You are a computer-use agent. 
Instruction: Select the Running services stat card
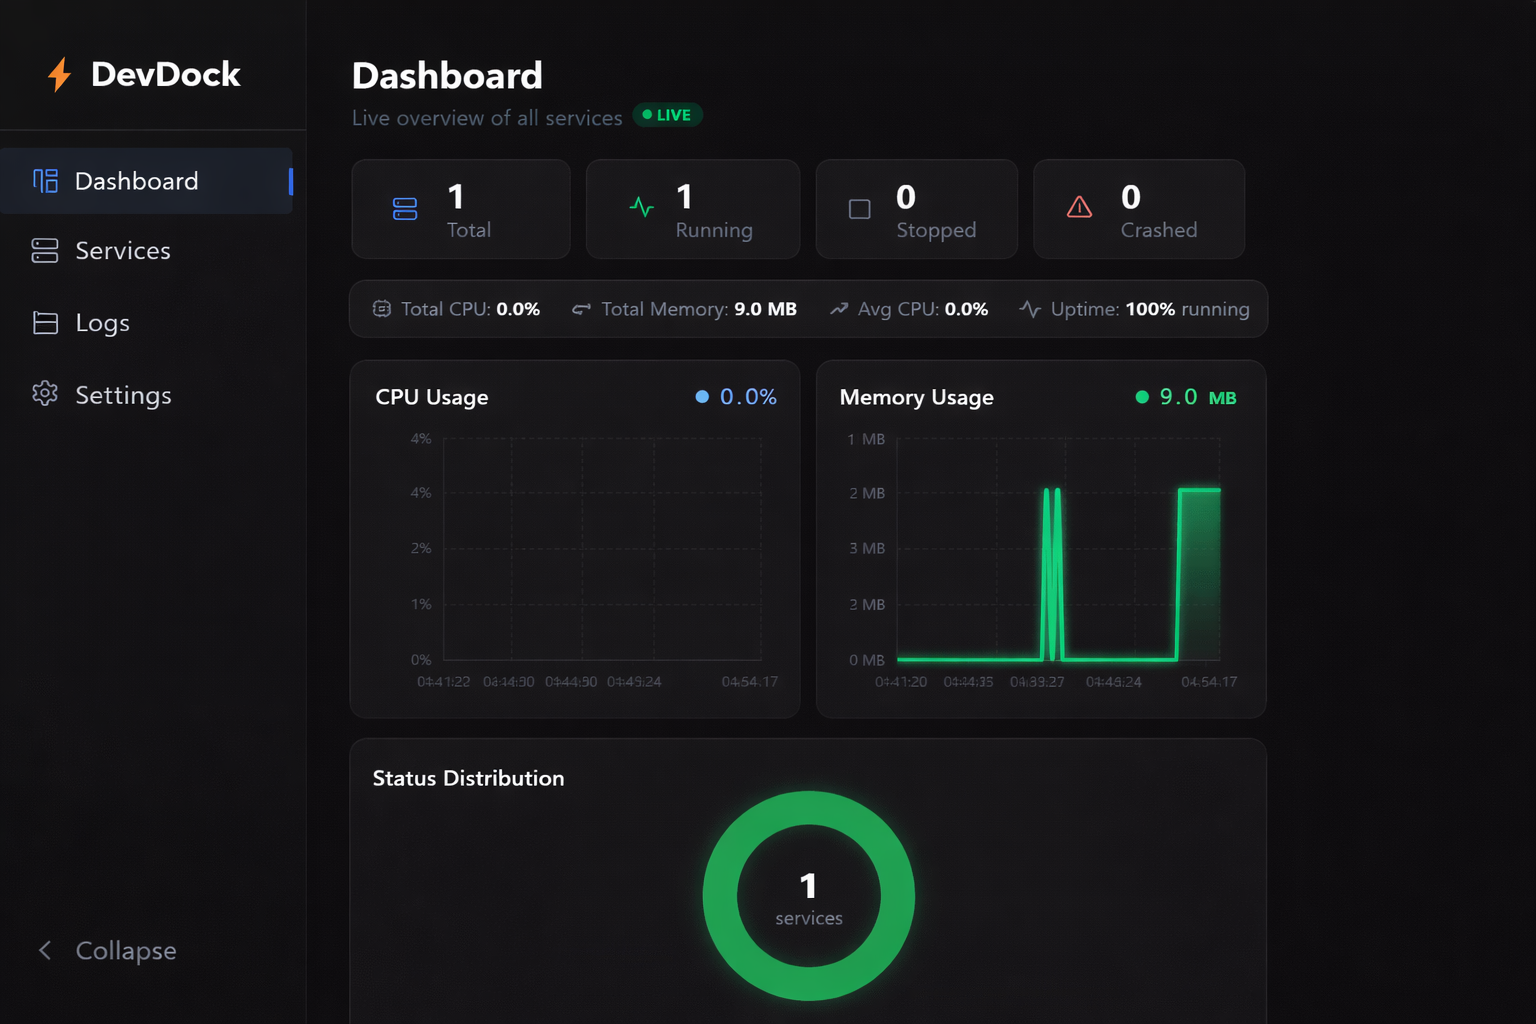click(x=692, y=209)
